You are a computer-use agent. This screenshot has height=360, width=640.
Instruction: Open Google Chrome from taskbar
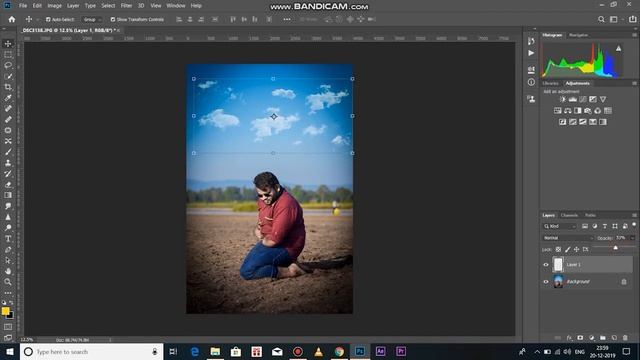click(x=339, y=351)
